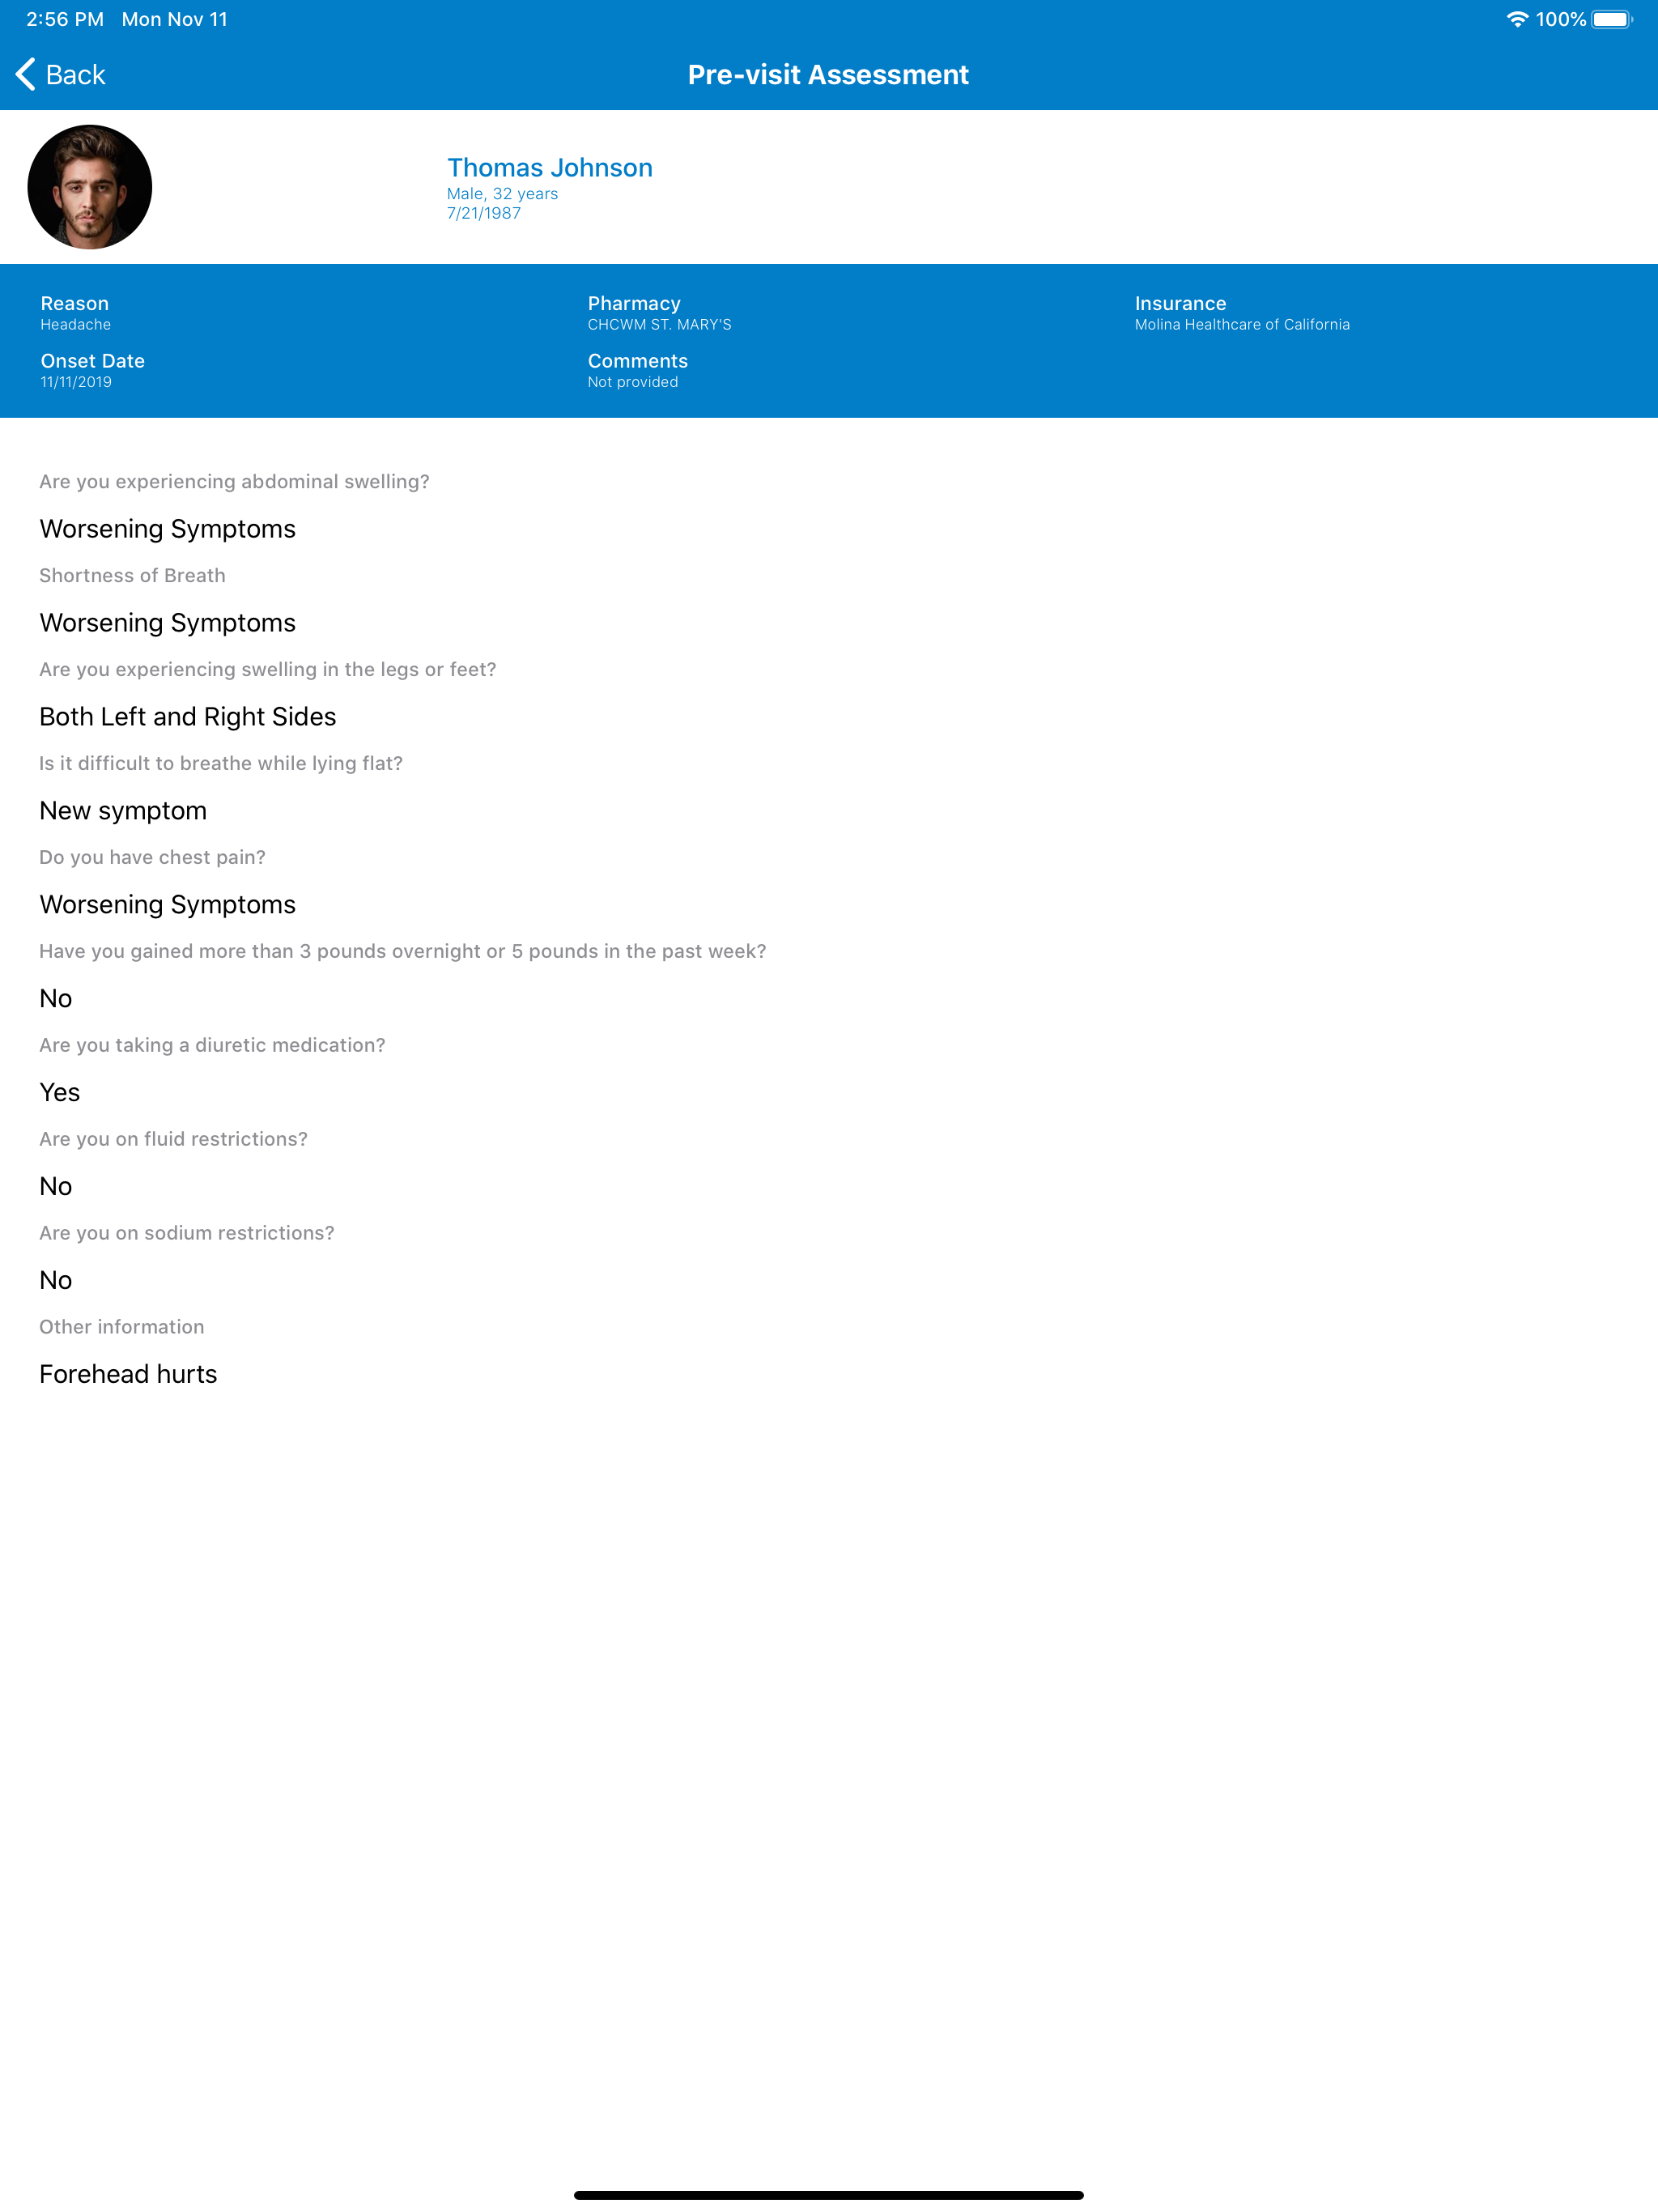1658x2212 pixels.
Task: Tap the No answer under fluid restrictions
Action: click(56, 1187)
